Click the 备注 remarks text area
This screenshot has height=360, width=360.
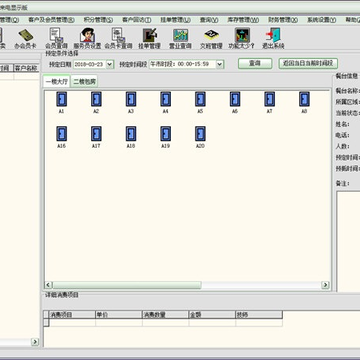click(x=348, y=242)
